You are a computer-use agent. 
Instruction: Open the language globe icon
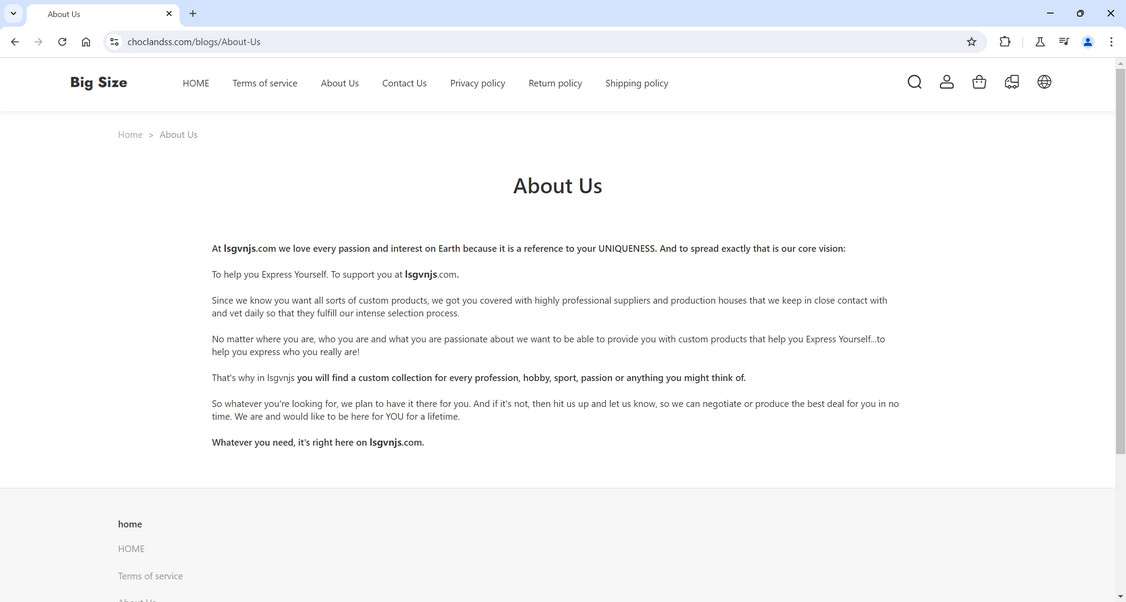point(1044,82)
